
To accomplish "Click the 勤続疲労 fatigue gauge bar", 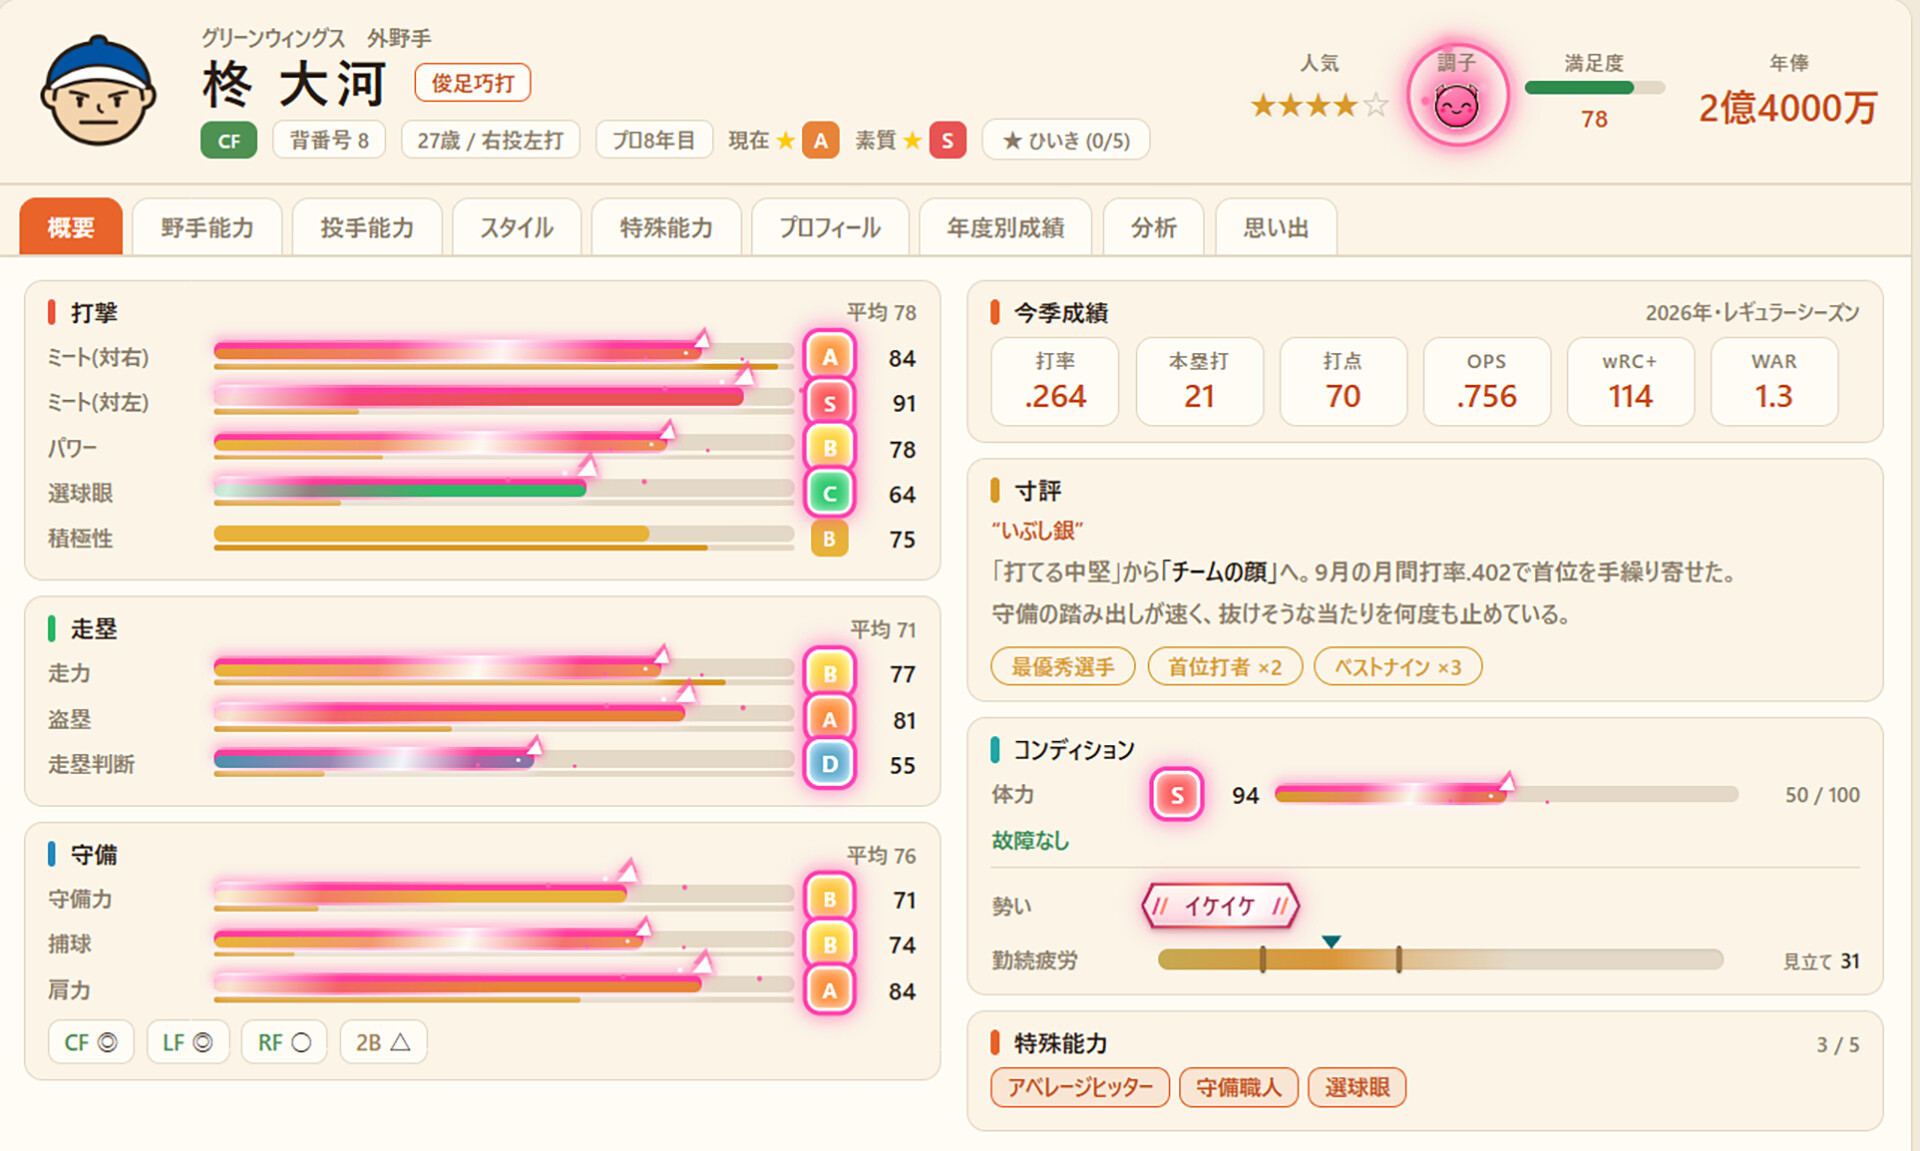I will [x=1440, y=960].
